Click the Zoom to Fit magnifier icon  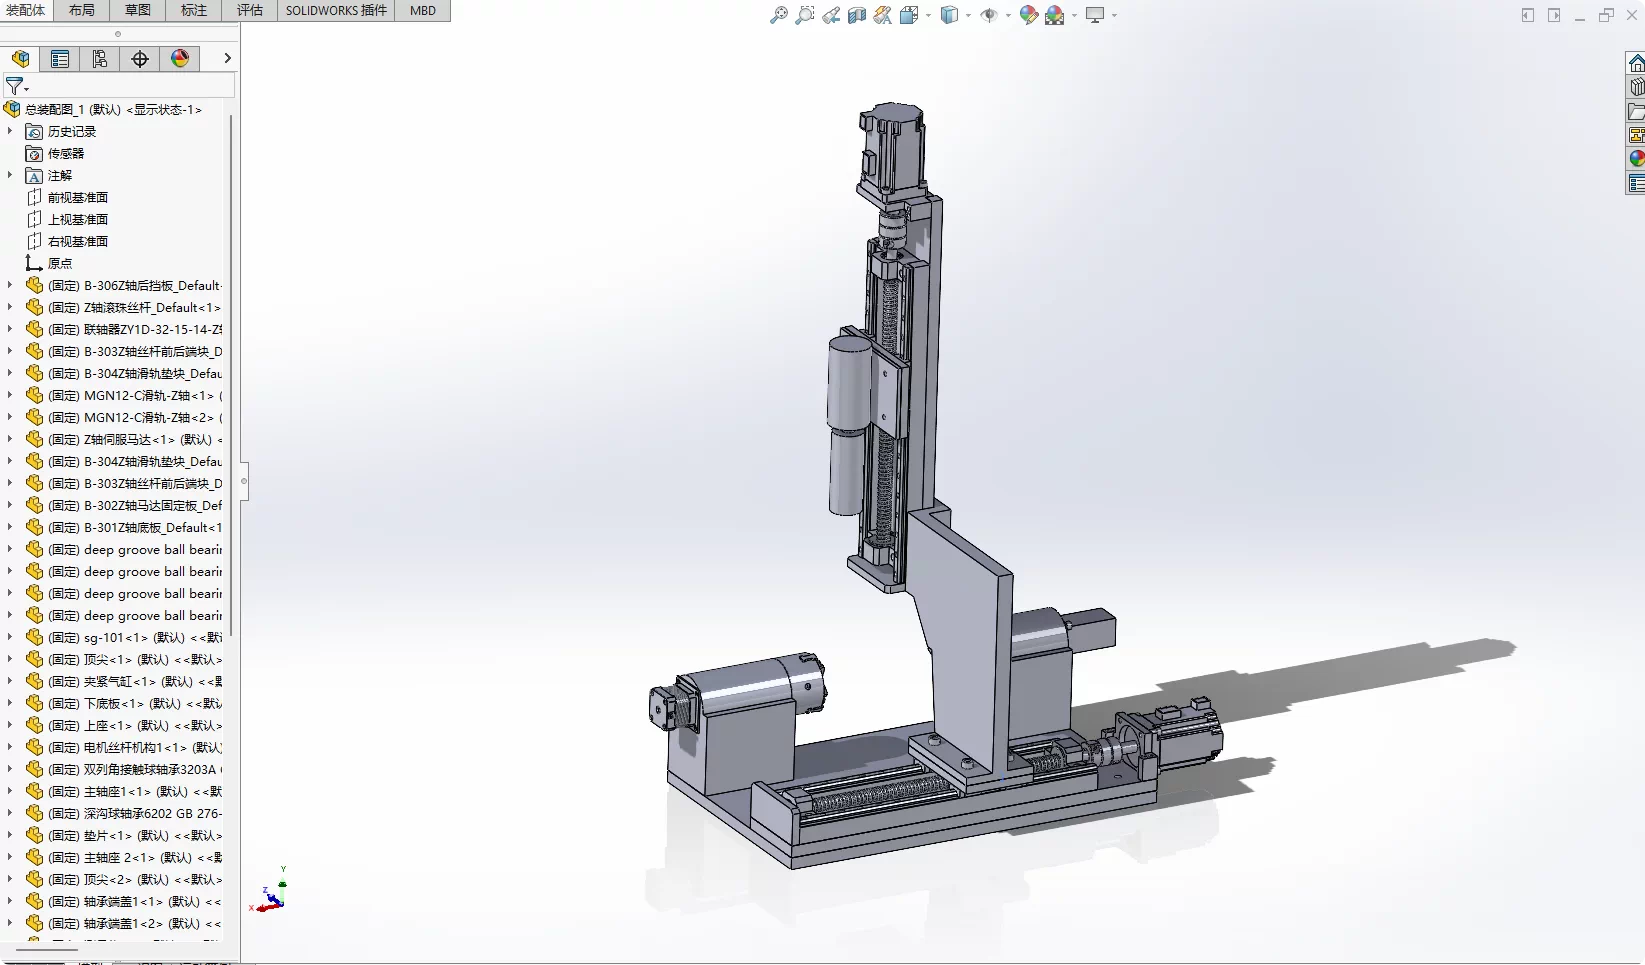(779, 15)
